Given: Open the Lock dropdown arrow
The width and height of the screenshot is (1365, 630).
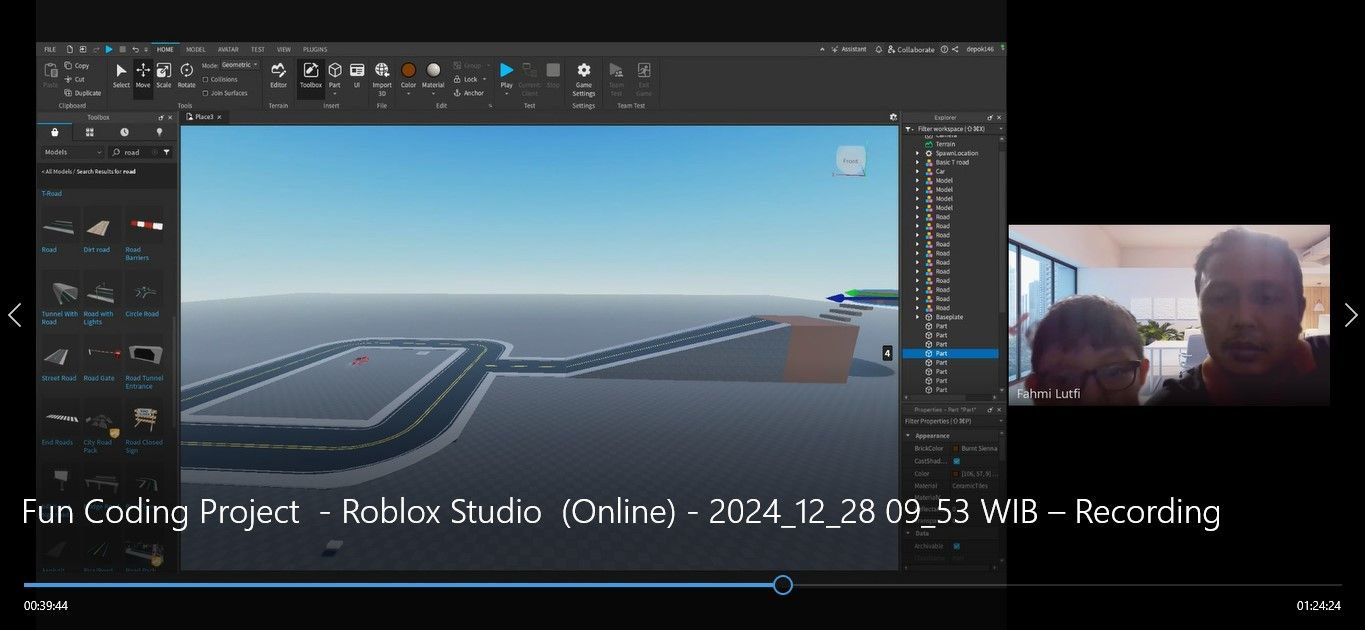Looking at the screenshot, I should [484, 79].
